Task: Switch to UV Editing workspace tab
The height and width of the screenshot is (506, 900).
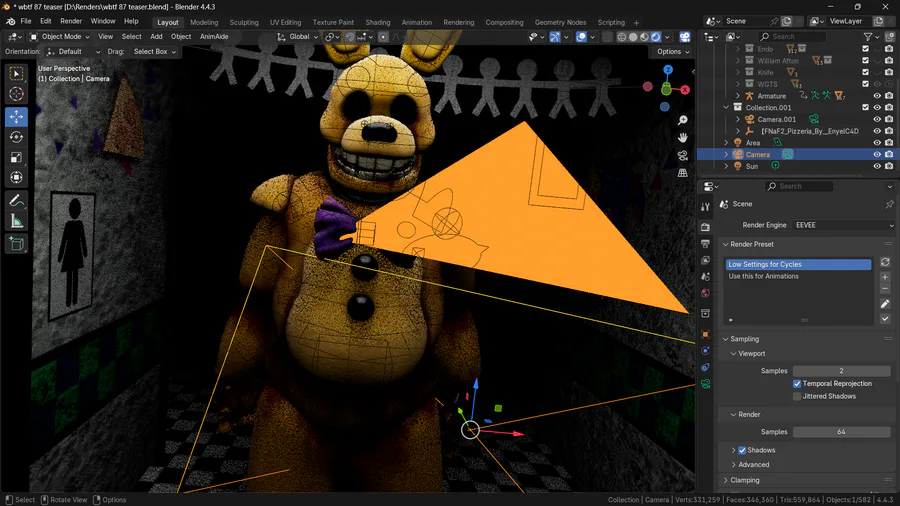Action: pyautogui.click(x=285, y=22)
